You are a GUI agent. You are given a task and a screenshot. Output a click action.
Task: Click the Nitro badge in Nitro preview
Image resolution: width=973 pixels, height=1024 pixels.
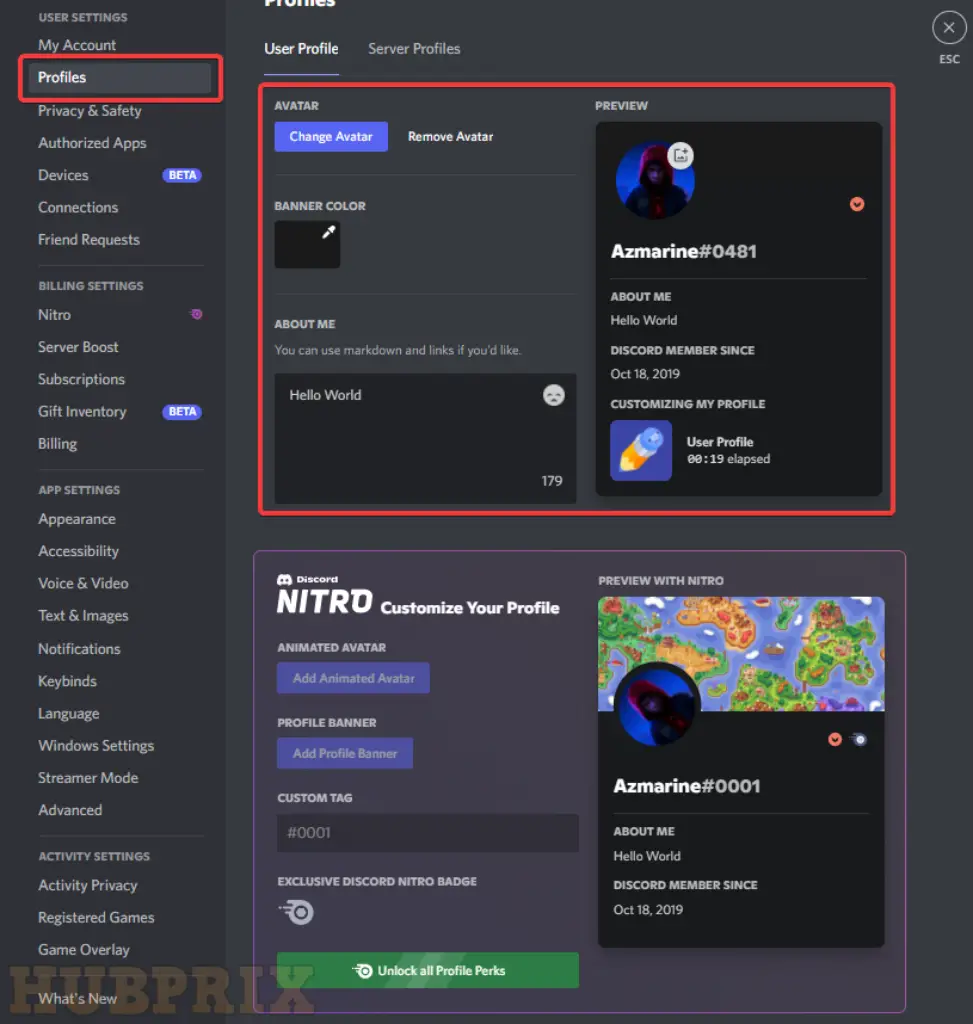point(859,739)
